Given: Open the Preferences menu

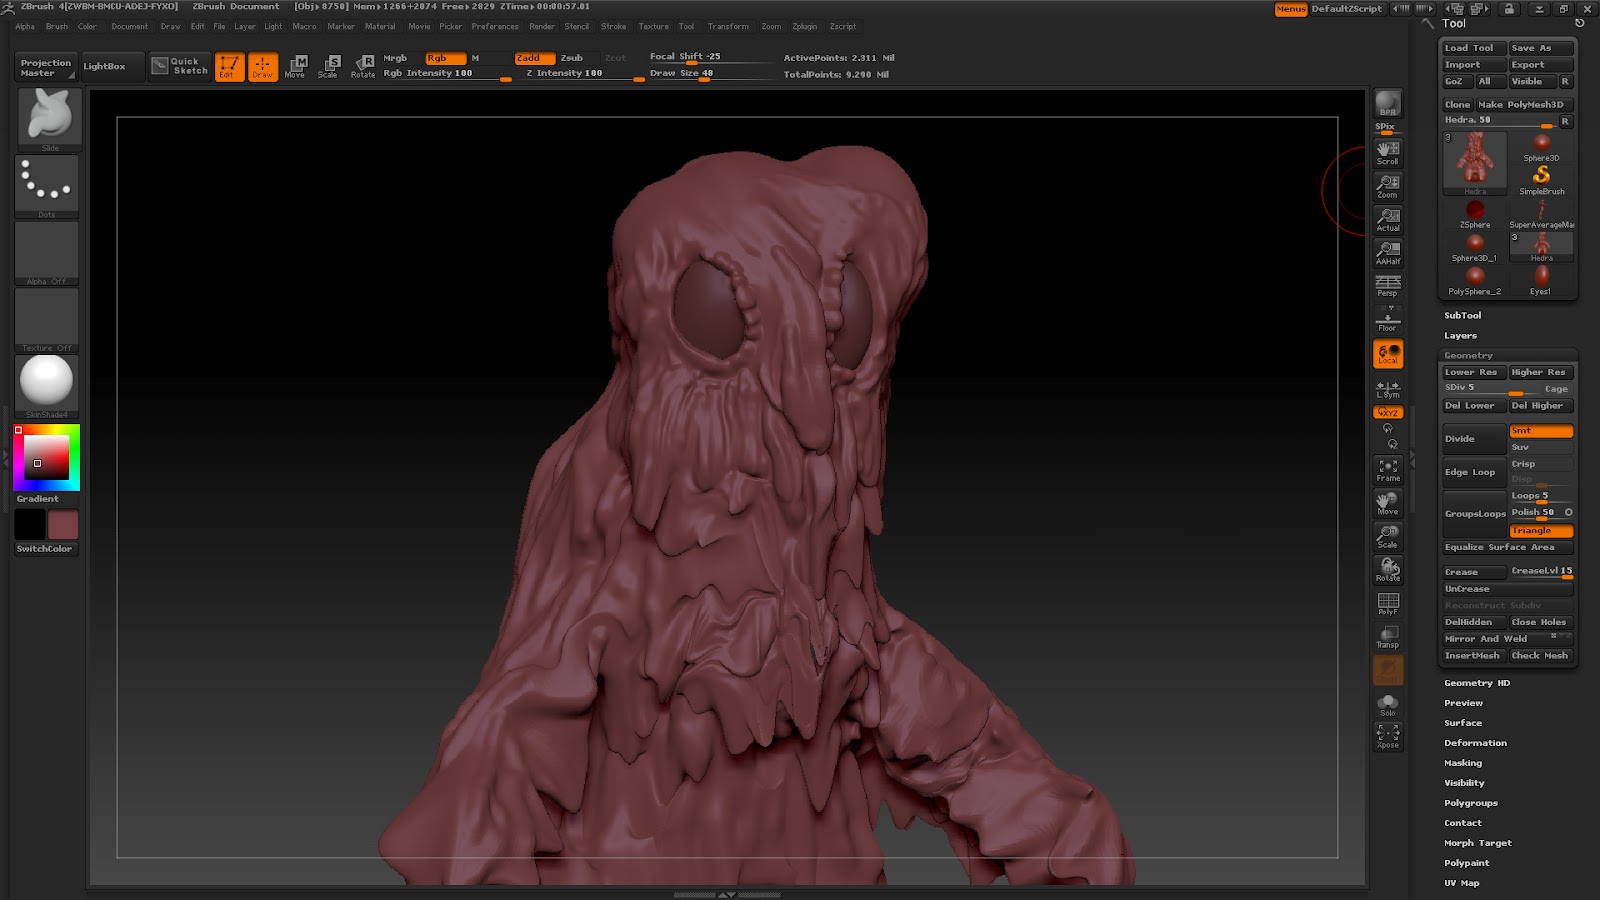Looking at the screenshot, I should [x=495, y=27].
